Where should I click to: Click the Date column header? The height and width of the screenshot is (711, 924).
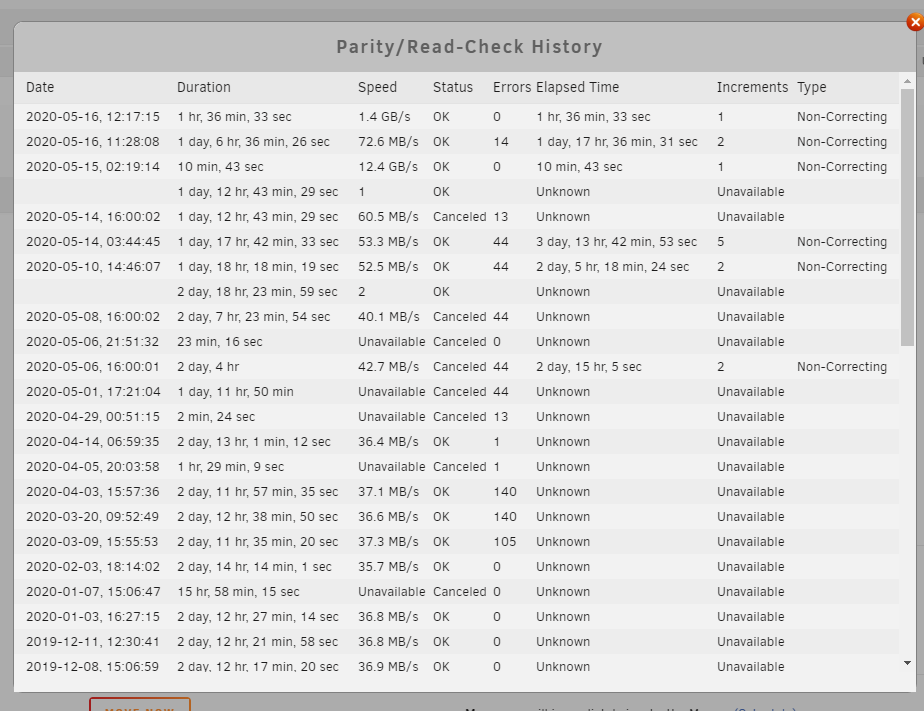coord(40,87)
